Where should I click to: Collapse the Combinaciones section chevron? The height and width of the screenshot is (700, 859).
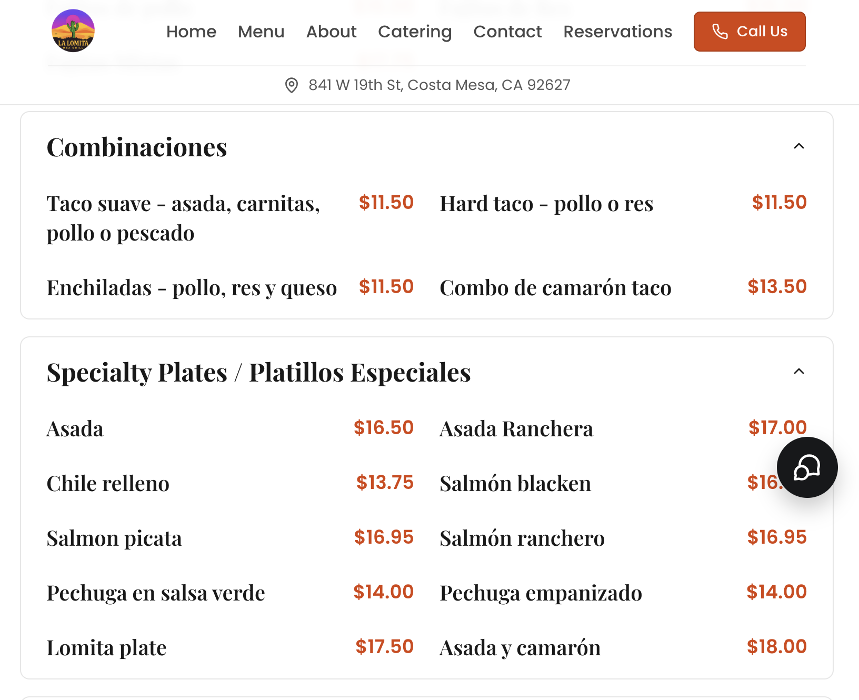click(x=799, y=146)
